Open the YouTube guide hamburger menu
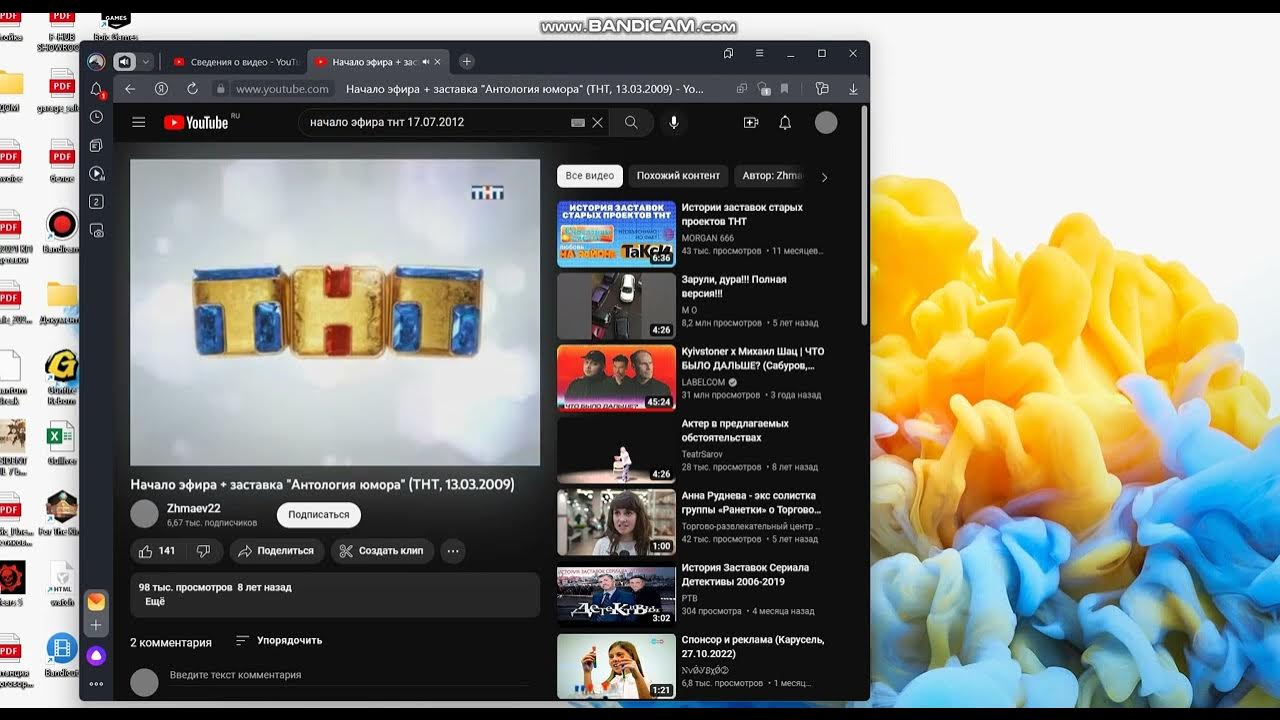 [x=139, y=122]
